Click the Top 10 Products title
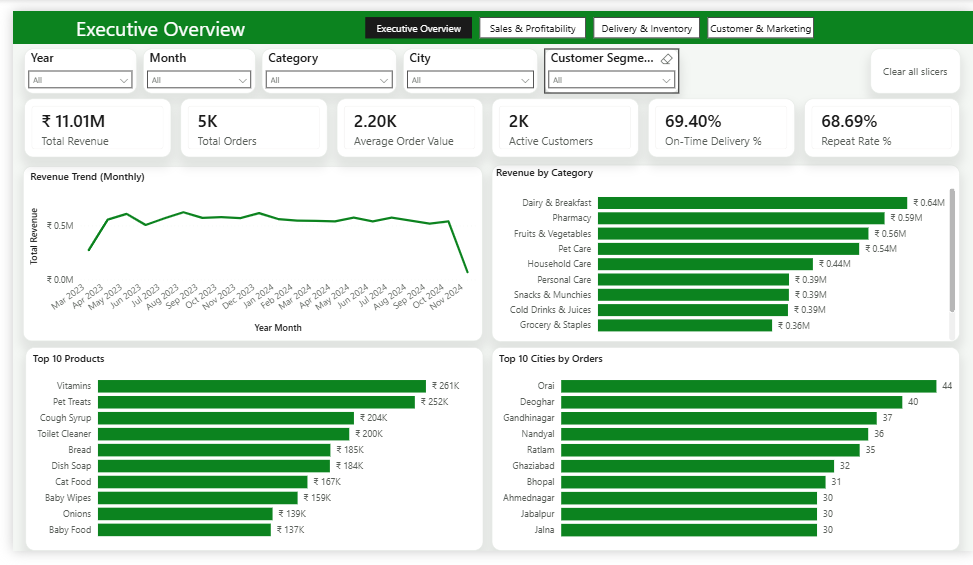 tap(68, 359)
